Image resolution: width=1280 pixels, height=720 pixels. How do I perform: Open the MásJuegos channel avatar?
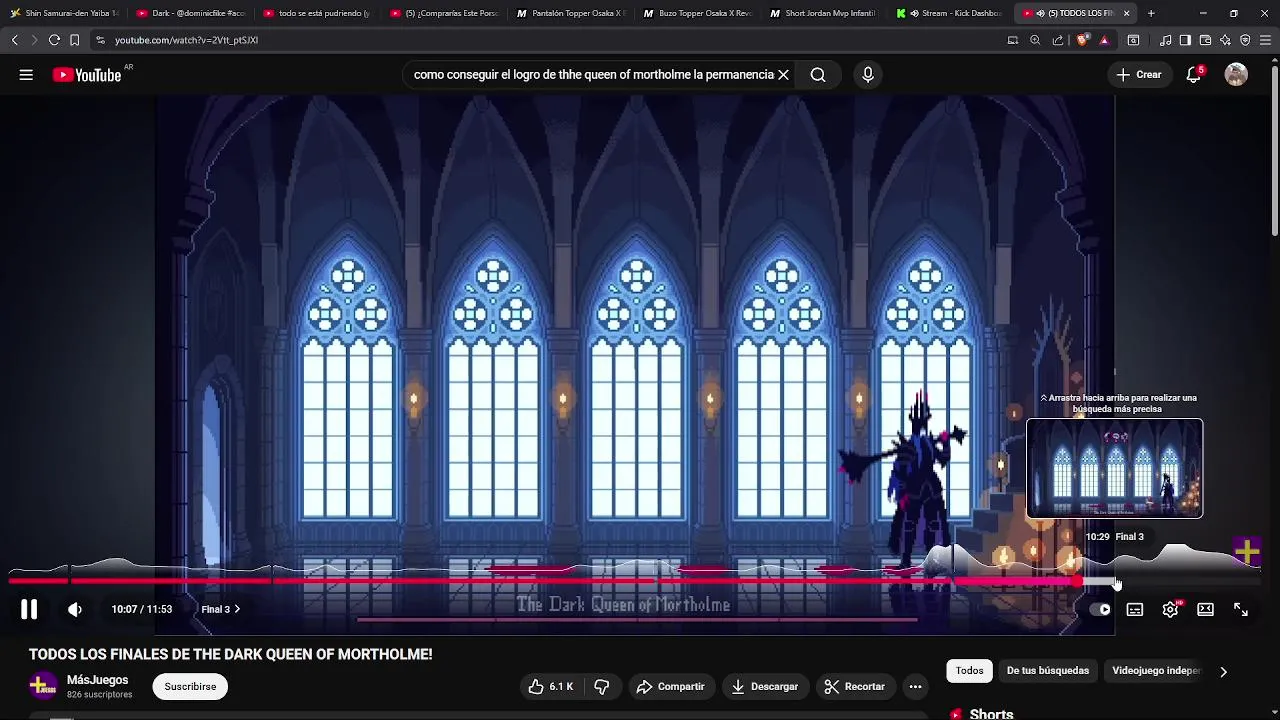click(43, 686)
